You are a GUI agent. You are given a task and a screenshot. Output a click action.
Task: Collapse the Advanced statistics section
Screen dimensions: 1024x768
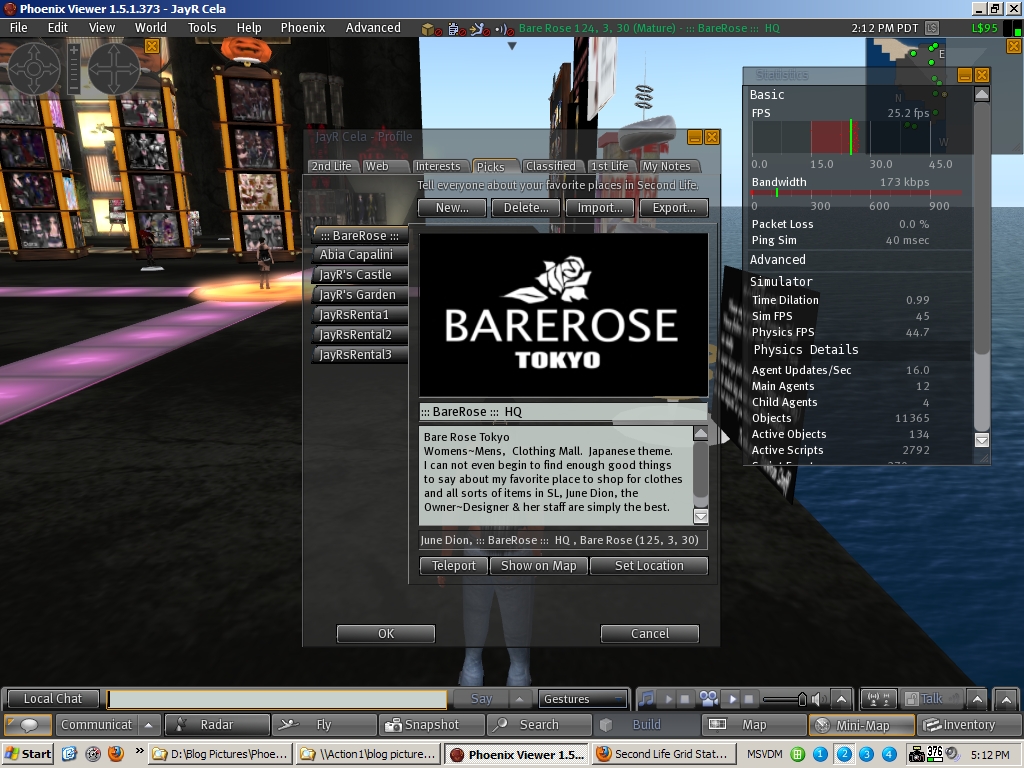point(778,259)
